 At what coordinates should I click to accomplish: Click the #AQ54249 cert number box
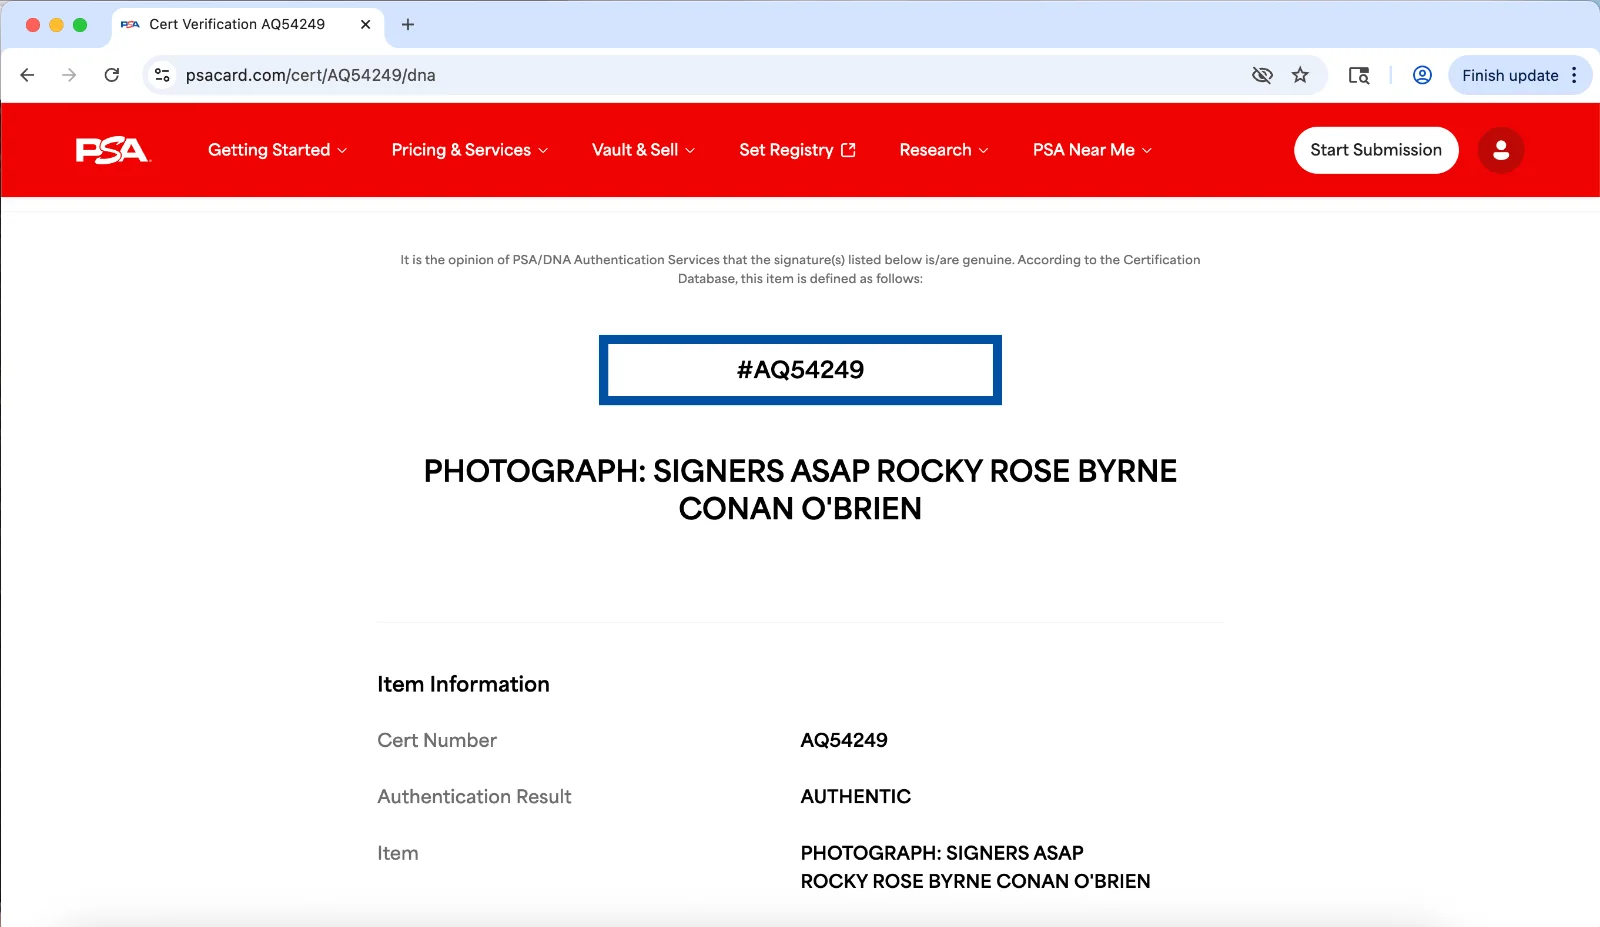coord(800,370)
